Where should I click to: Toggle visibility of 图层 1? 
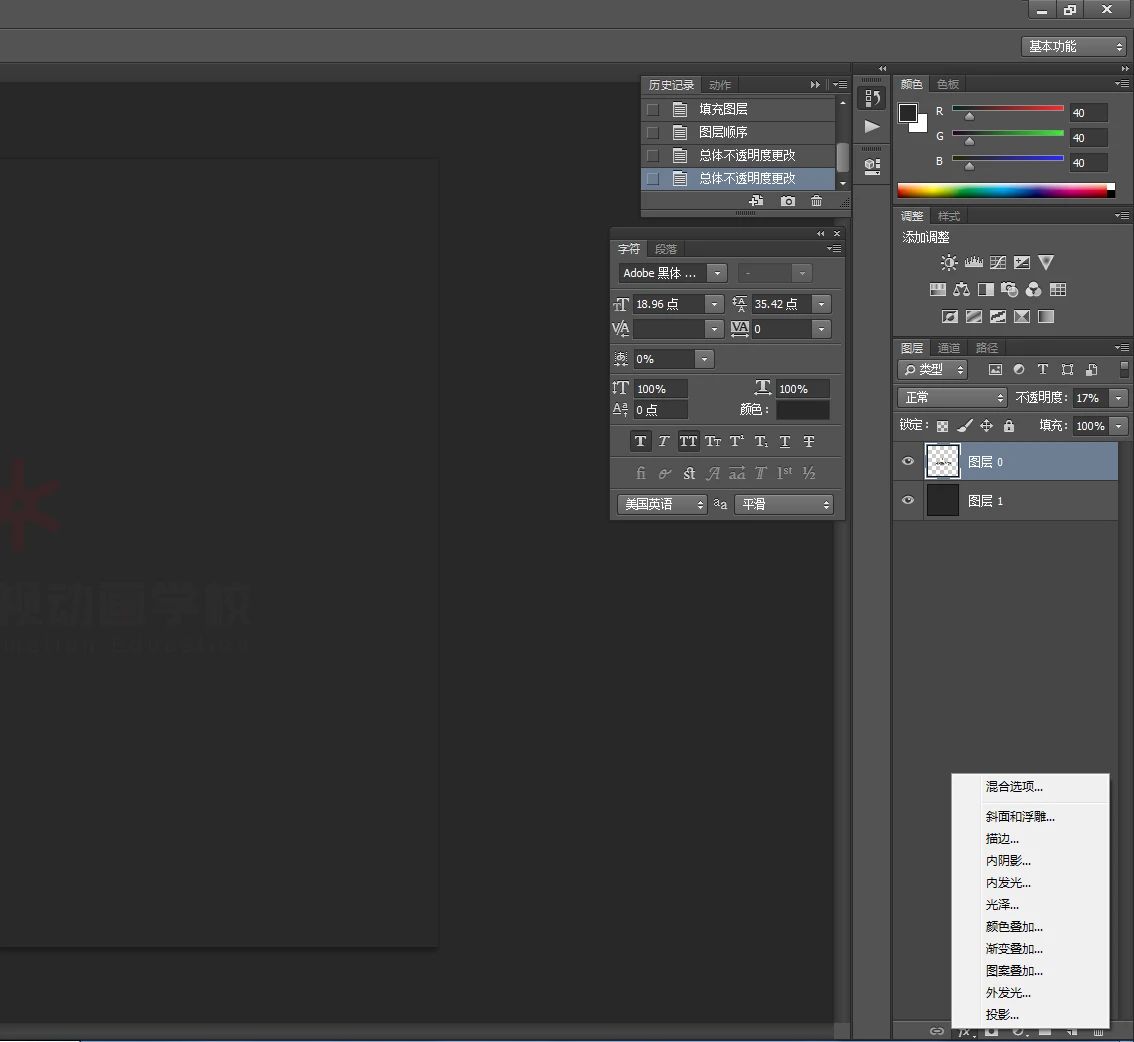(908, 501)
